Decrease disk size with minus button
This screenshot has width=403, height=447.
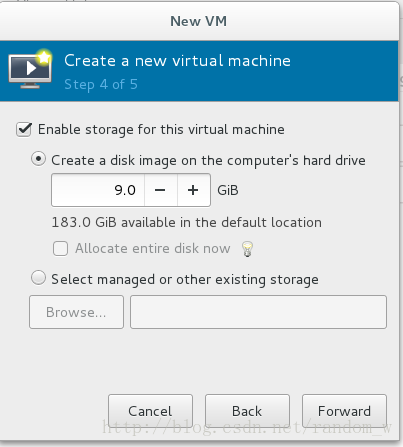pos(160,190)
